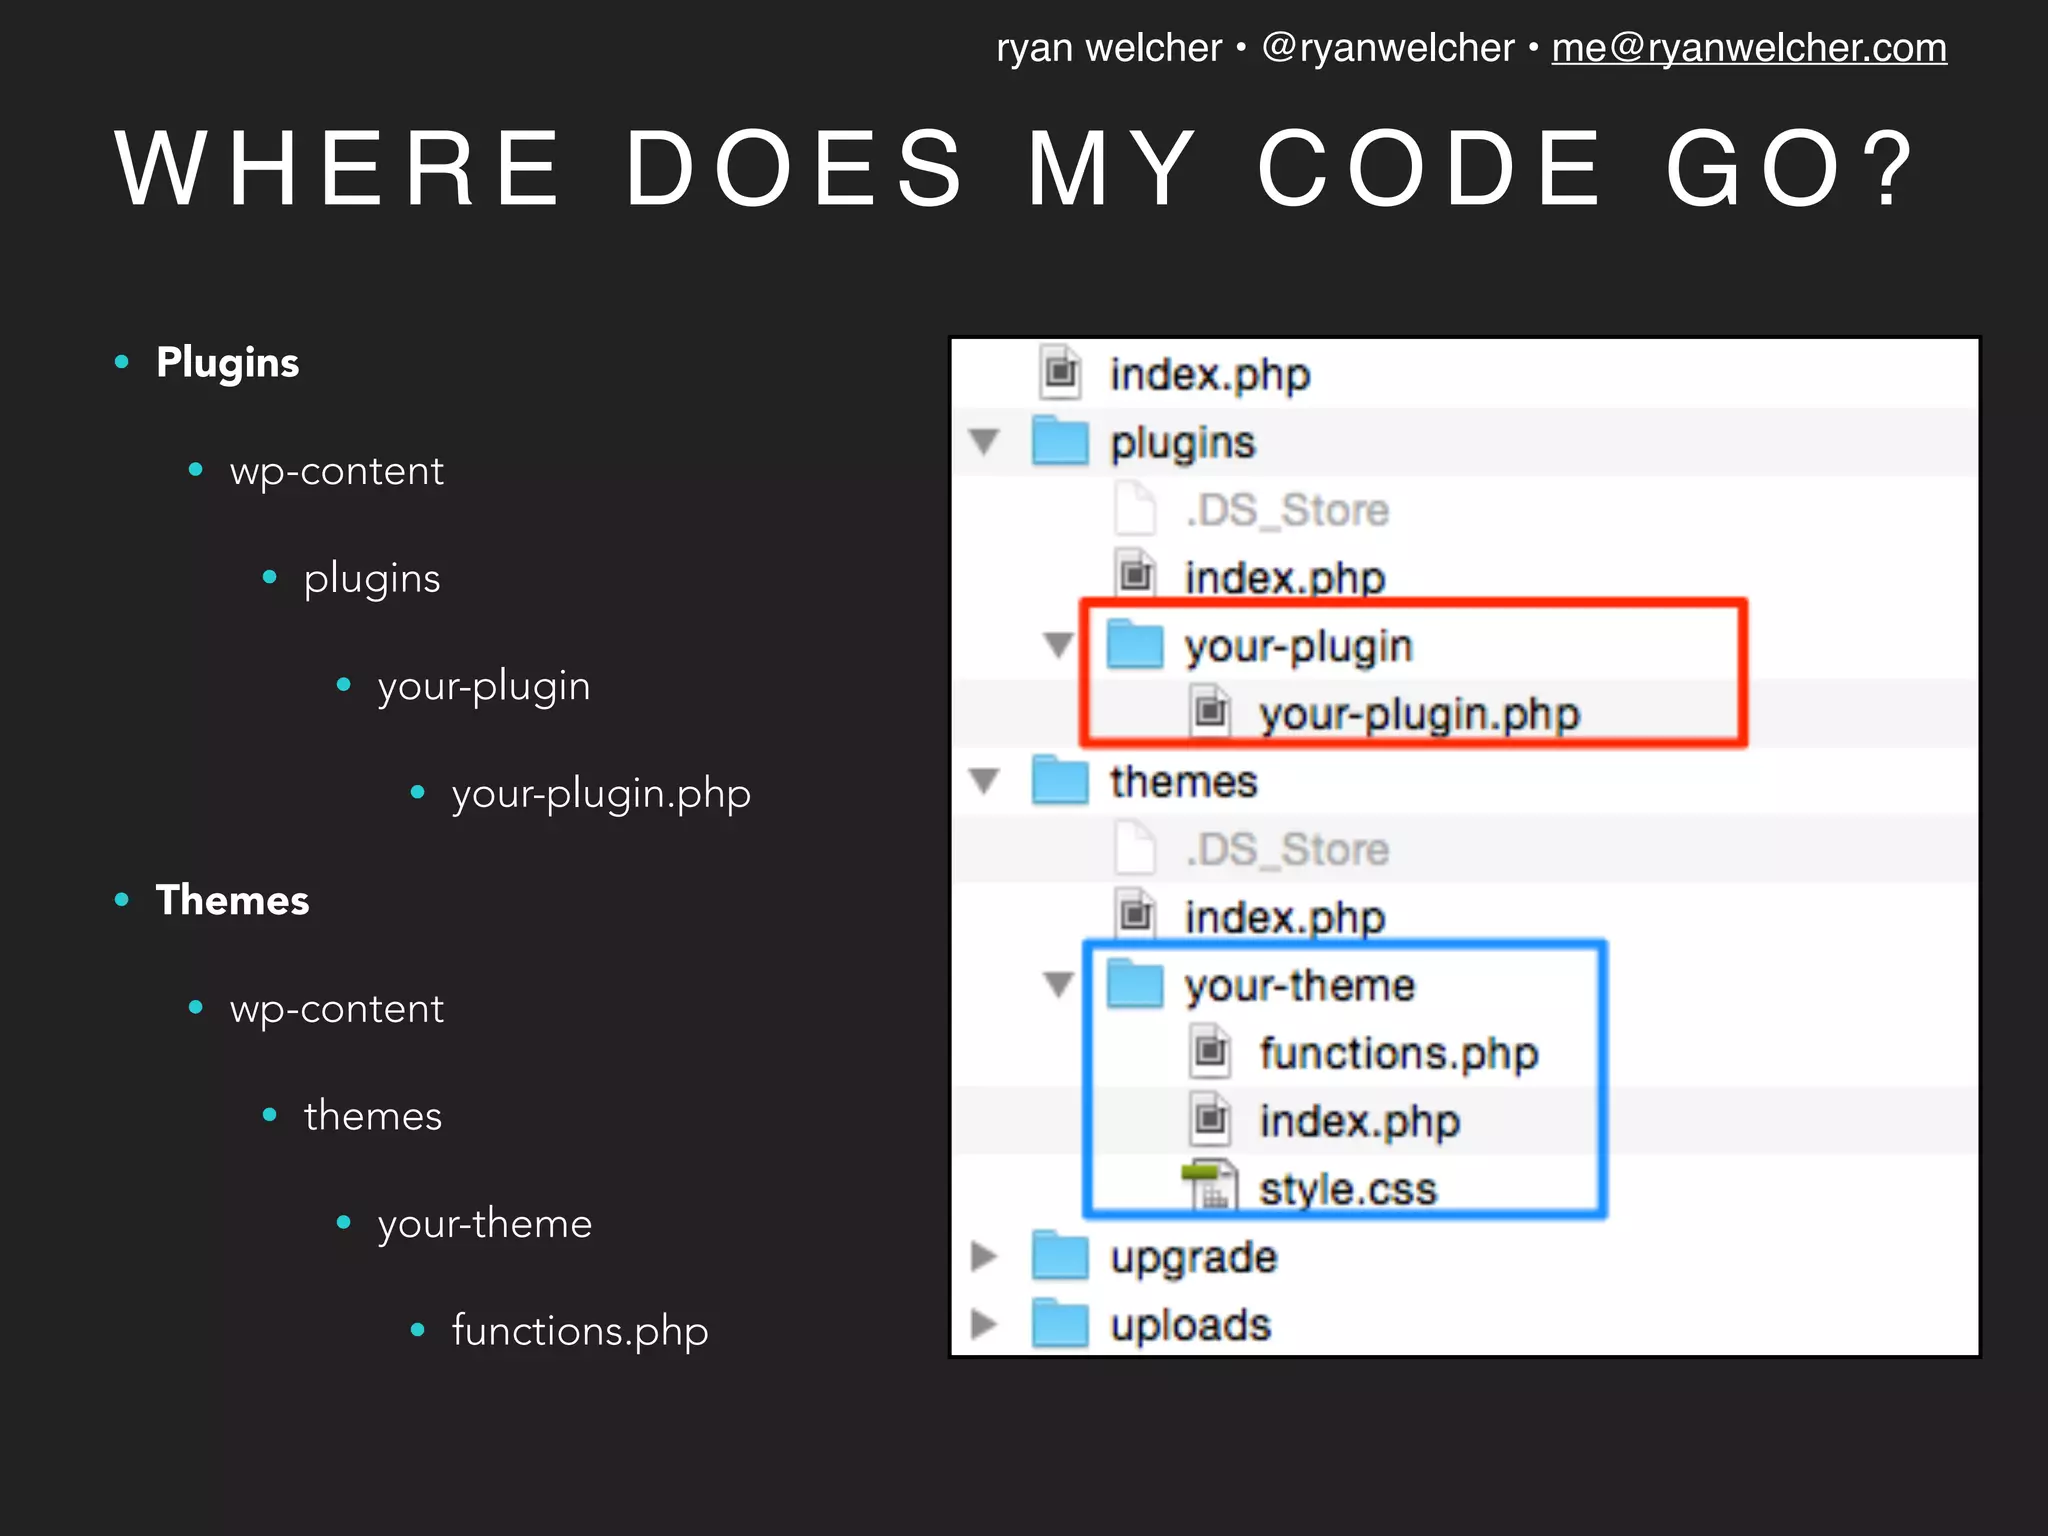
Task: Click the index.php icon directly under themes
Action: pyautogui.click(x=1136, y=913)
